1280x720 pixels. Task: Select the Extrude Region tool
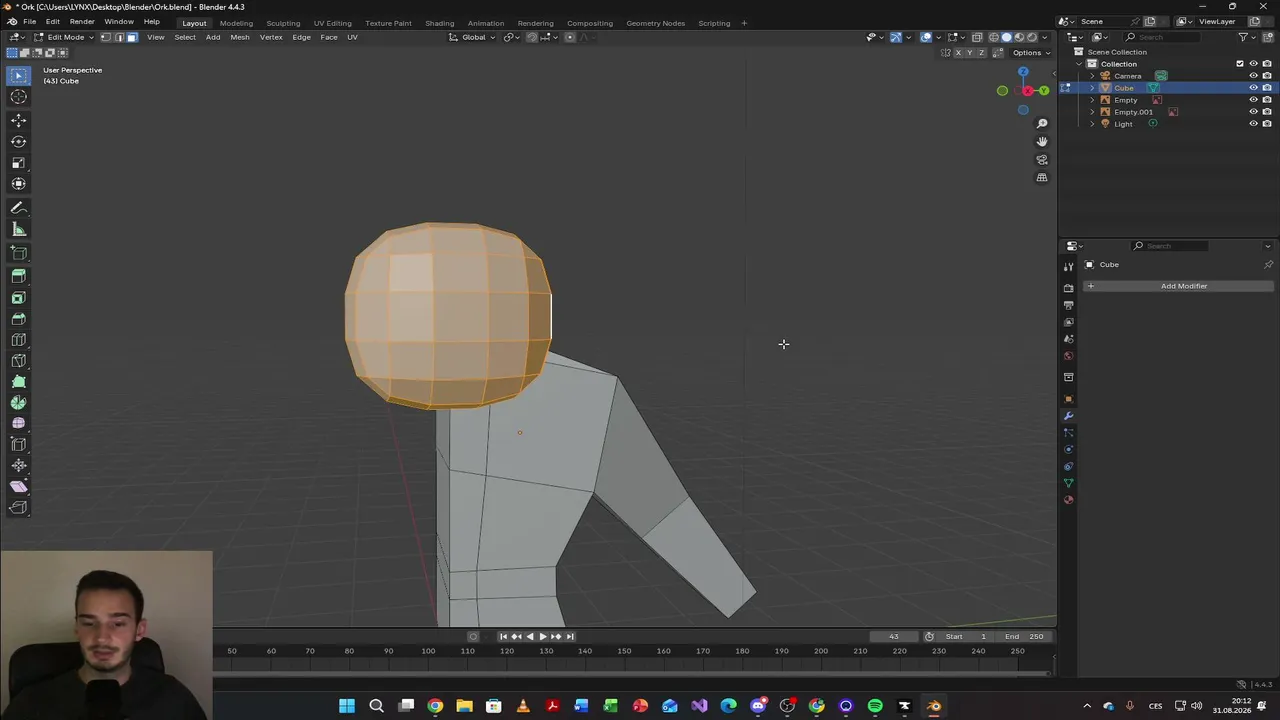tap(19, 276)
